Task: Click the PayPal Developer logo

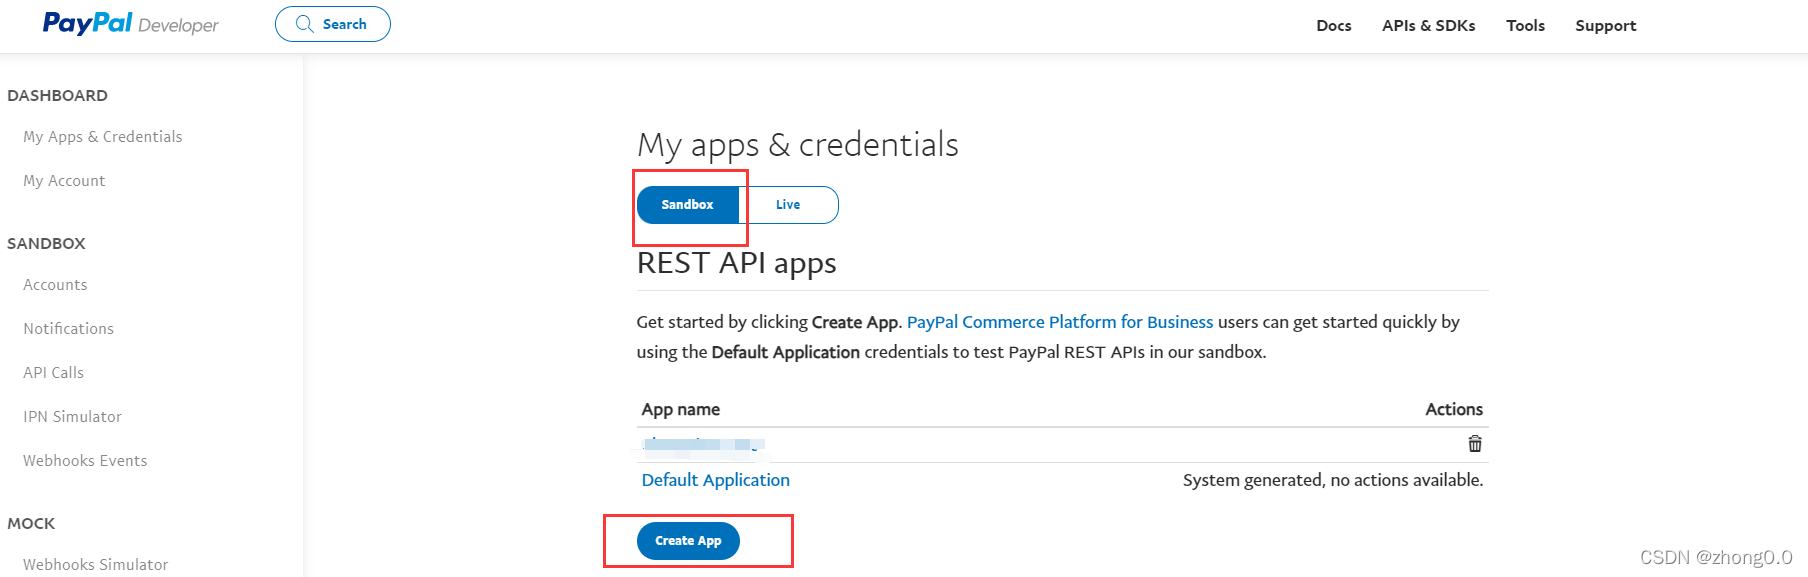Action: [x=130, y=24]
